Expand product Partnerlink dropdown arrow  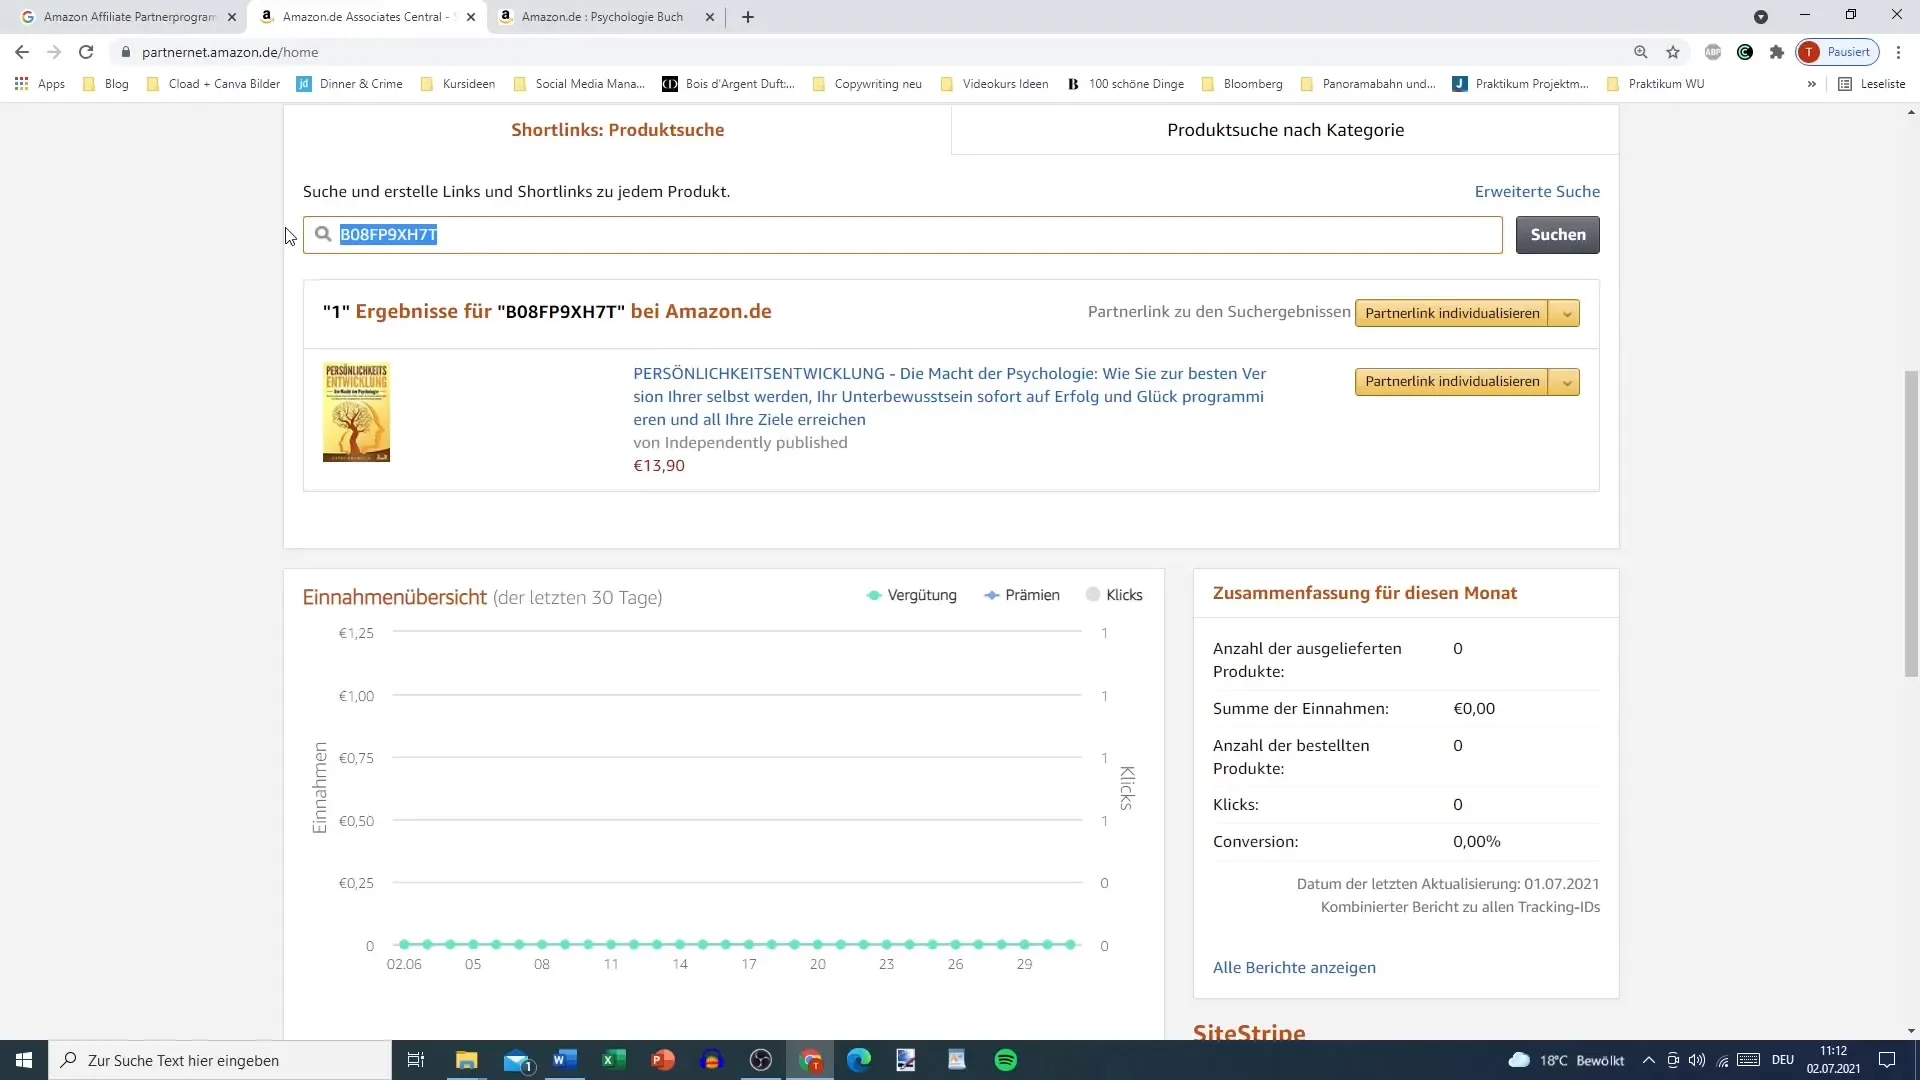(1566, 382)
